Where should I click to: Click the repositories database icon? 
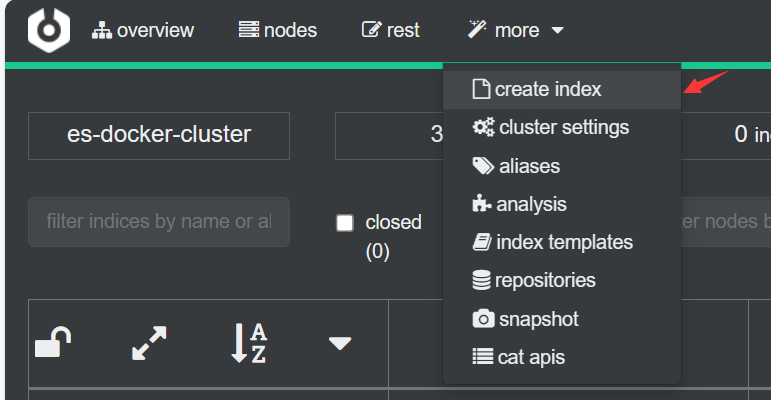(482, 281)
